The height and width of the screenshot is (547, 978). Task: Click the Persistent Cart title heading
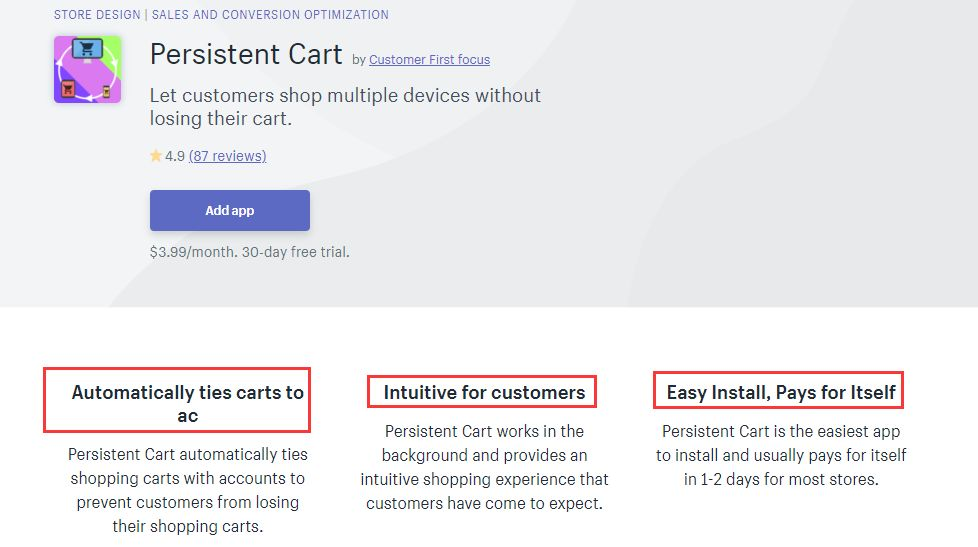coord(246,54)
